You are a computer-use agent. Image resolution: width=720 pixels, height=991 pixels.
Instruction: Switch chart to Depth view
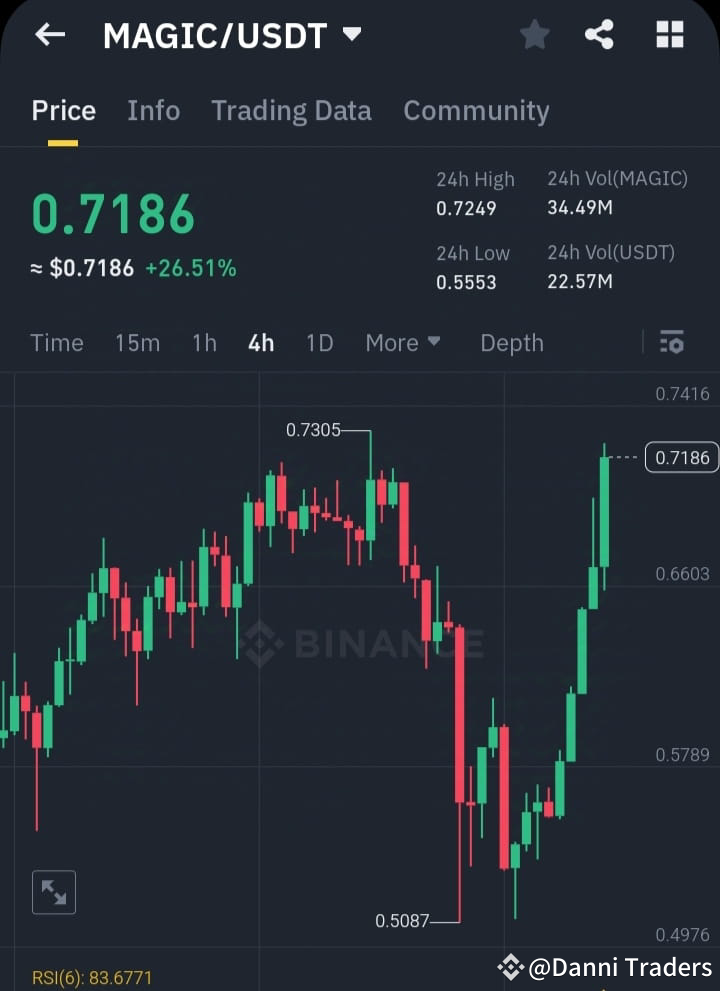click(x=511, y=343)
